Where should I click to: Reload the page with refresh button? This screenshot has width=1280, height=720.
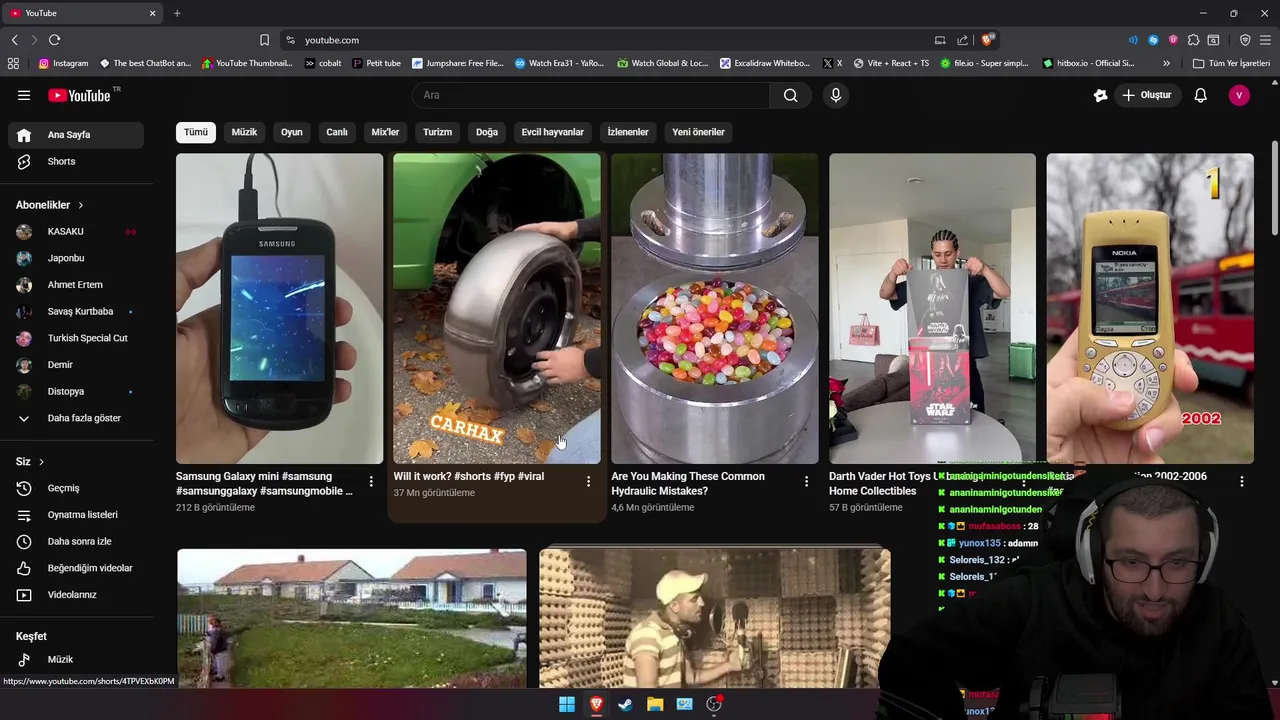tap(54, 40)
